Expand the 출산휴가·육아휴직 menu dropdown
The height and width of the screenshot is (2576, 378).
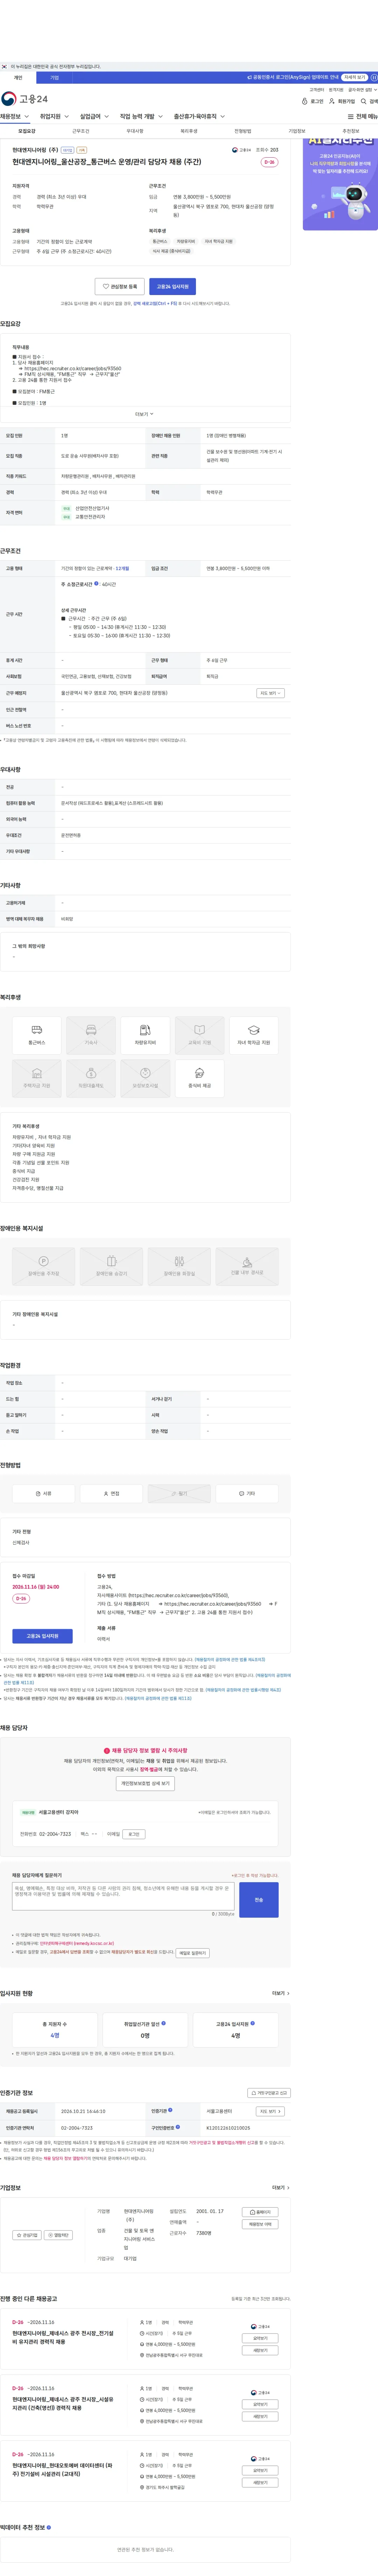pos(199,117)
